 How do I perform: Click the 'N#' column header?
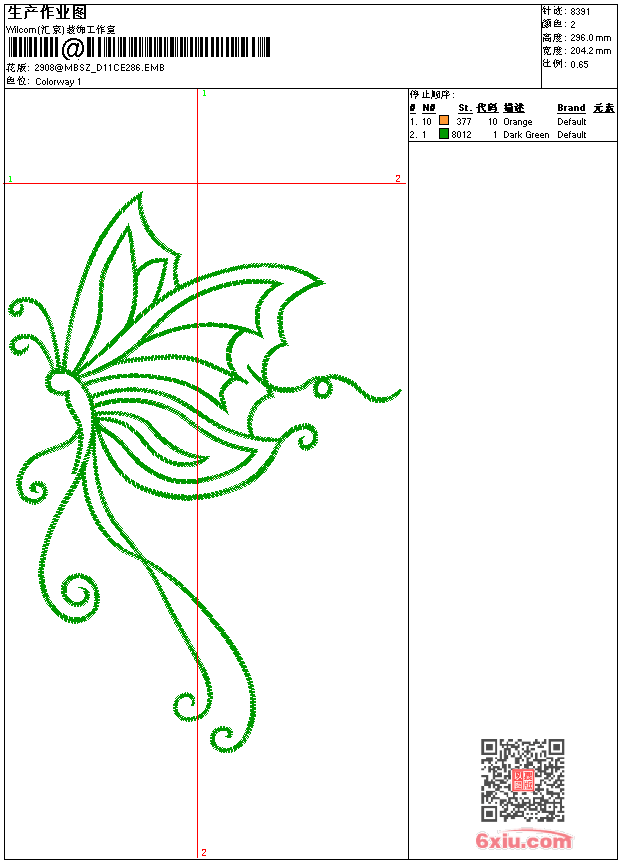click(429, 108)
